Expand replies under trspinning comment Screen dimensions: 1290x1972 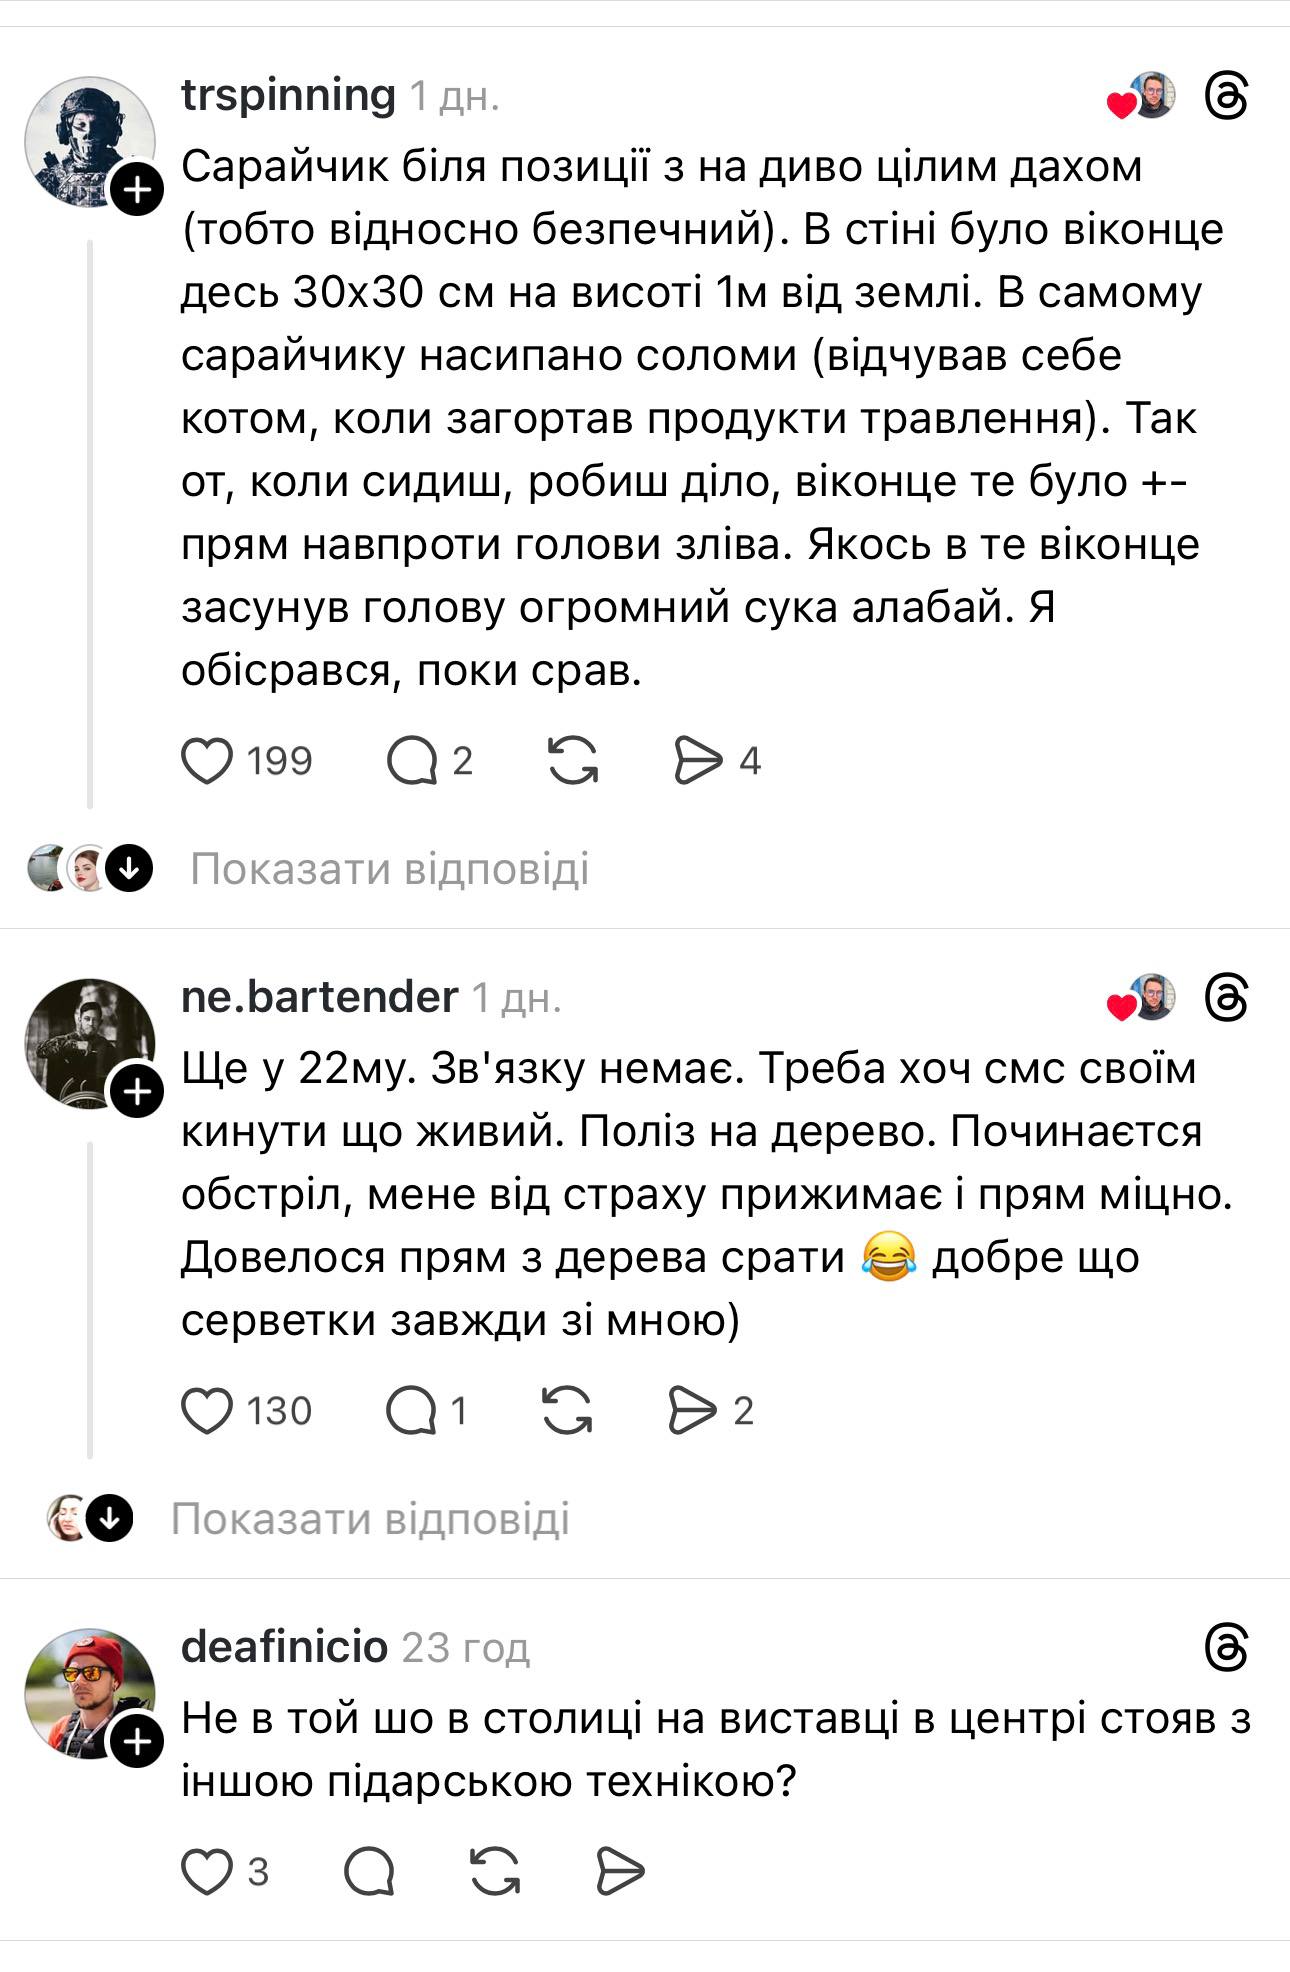point(389,869)
